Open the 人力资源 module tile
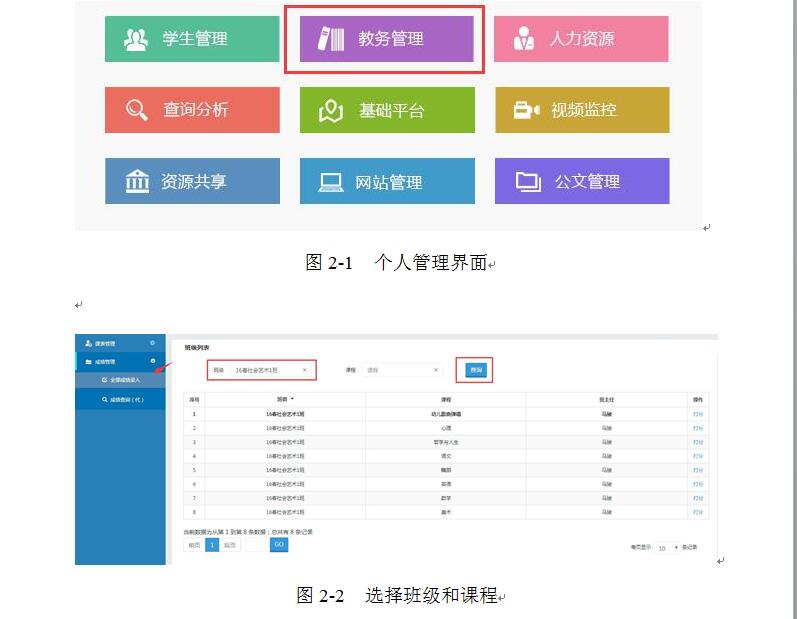The height and width of the screenshot is (619, 797). pyautogui.click(x=581, y=39)
